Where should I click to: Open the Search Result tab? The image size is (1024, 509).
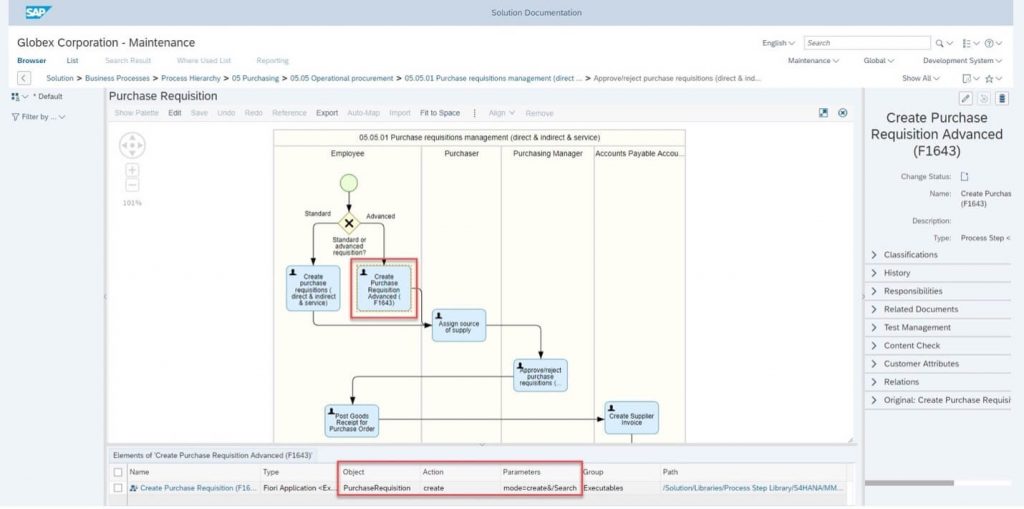tap(128, 61)
